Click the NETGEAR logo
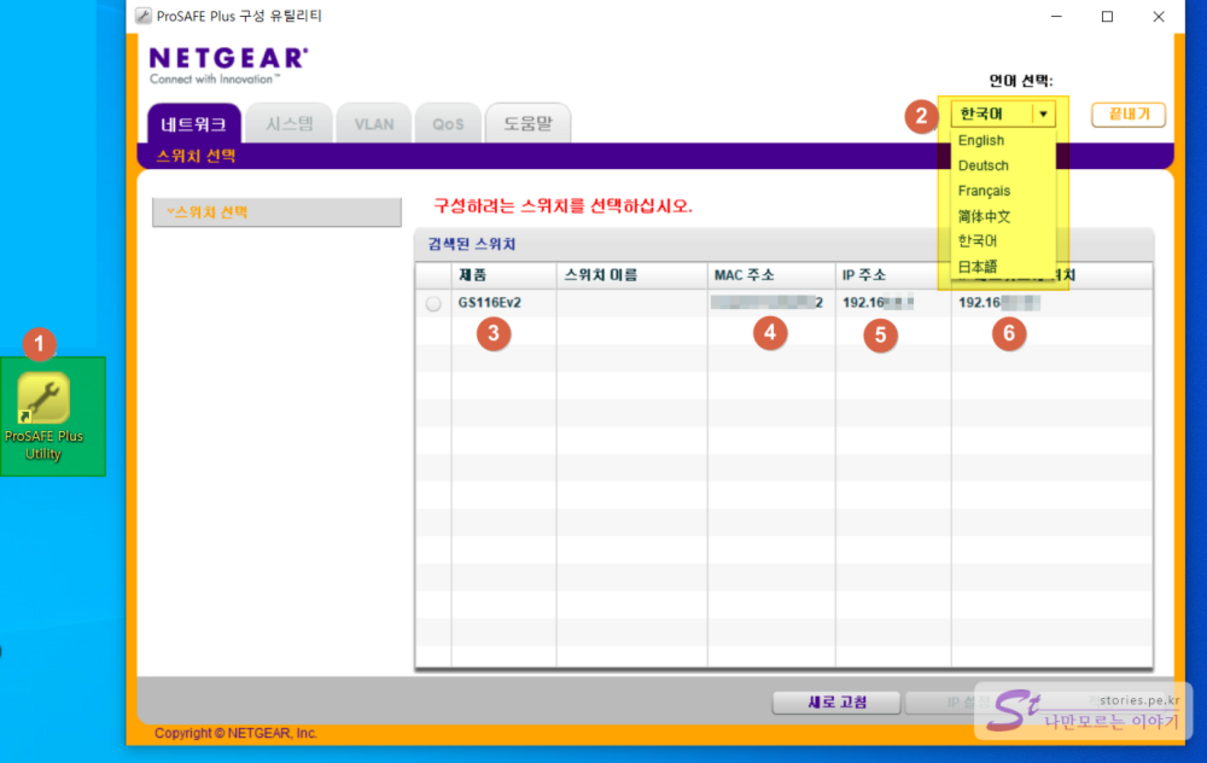The image size is (1207, 763). click(x=228, y=65)
